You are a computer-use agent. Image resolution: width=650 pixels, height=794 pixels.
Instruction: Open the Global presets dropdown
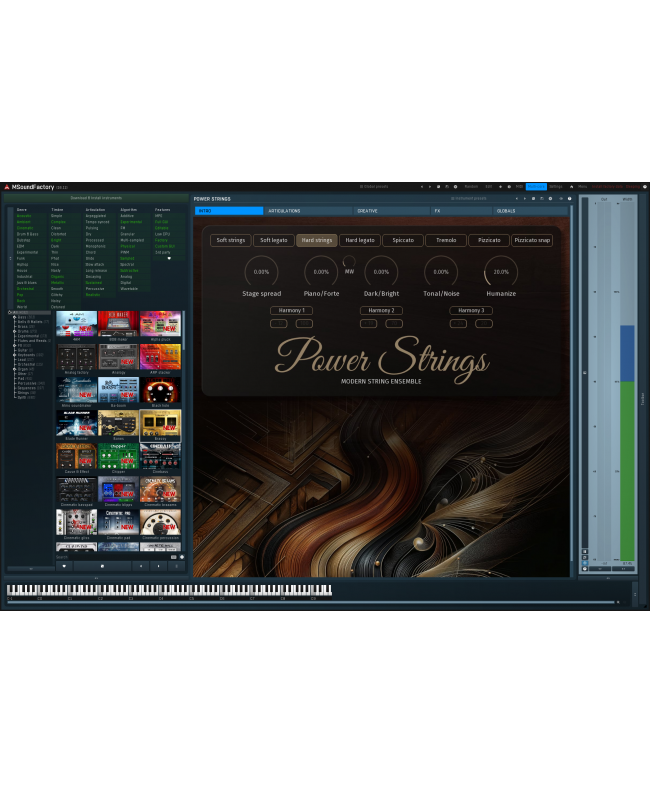click(x=374, y=186)
